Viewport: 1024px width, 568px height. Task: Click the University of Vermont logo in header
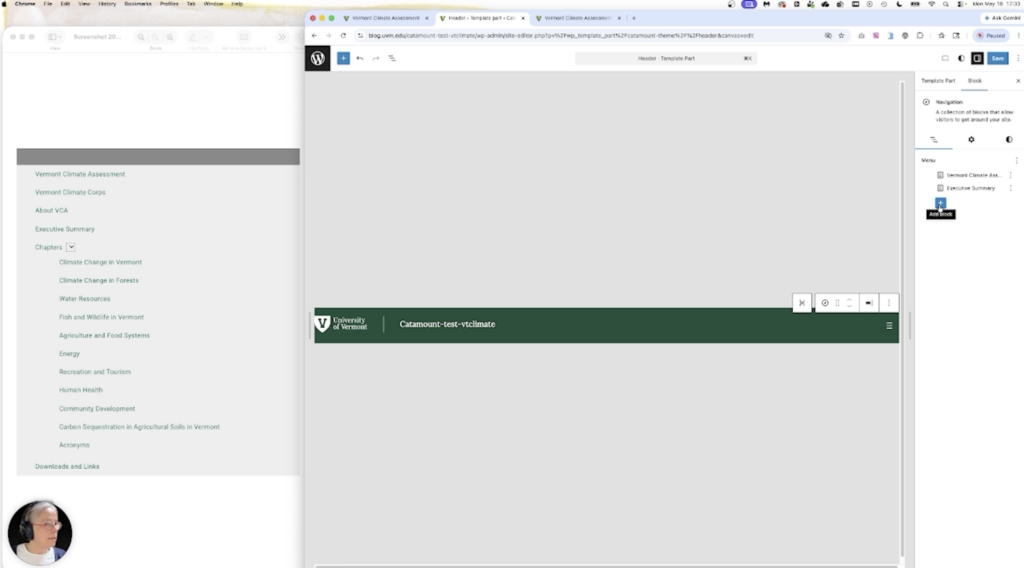pos(341,324)
